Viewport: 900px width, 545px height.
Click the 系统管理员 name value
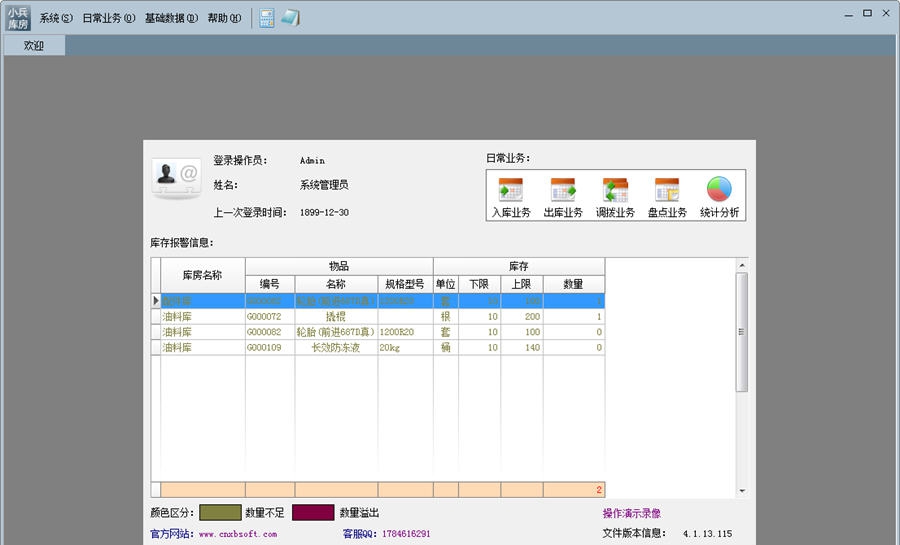point(324,185)
